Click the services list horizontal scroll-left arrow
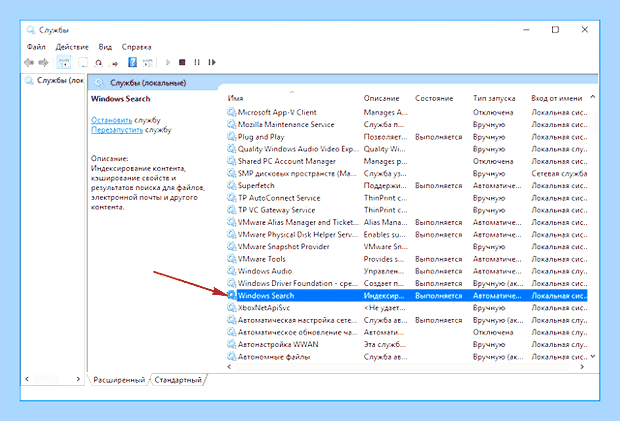 [x=229, y=366]
